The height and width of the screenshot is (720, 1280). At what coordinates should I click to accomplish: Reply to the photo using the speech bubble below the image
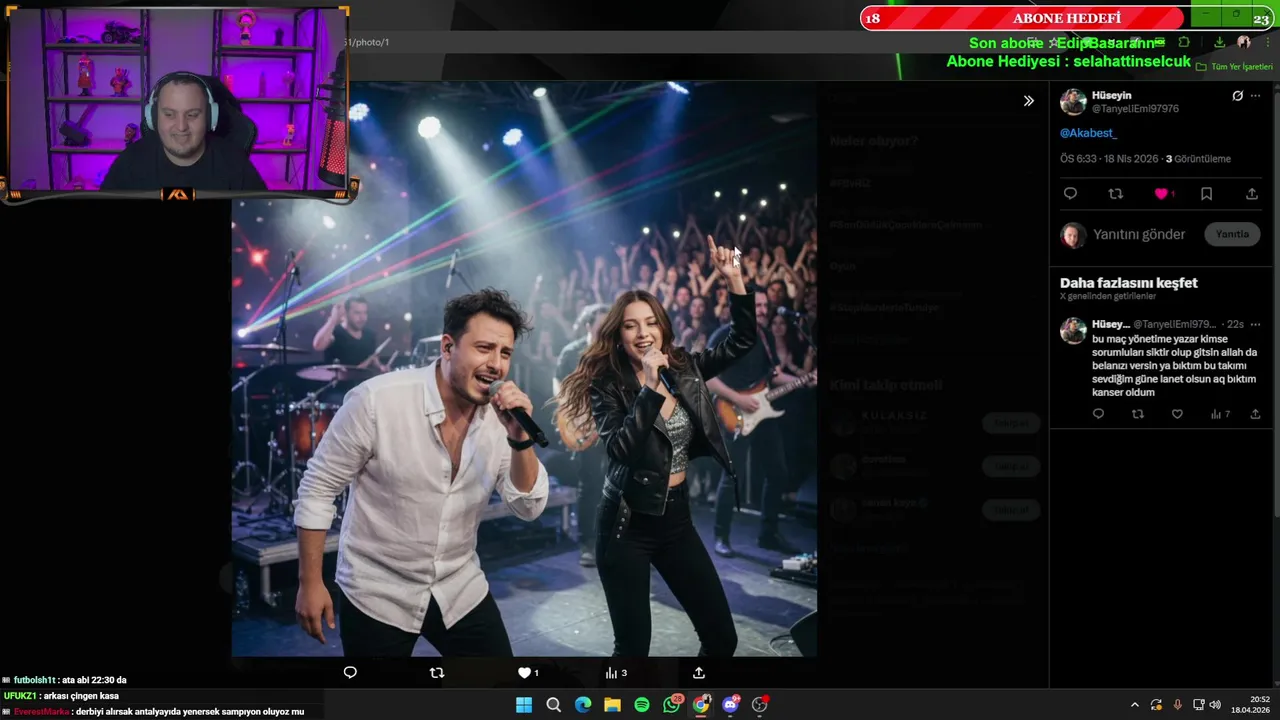click(350, 673)
